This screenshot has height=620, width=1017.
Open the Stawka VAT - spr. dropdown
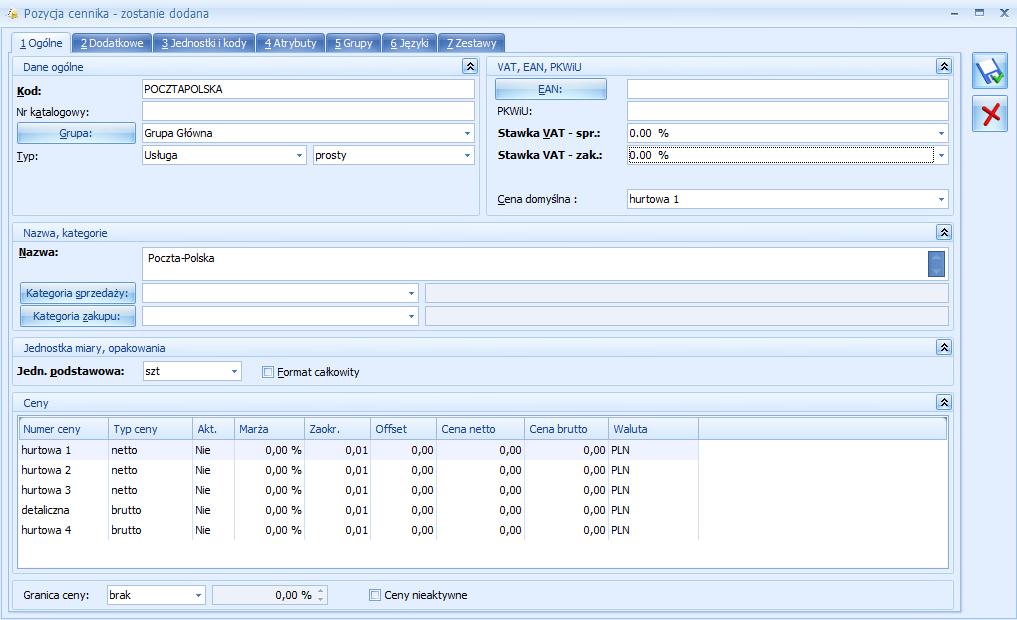(x=941, y=133)
